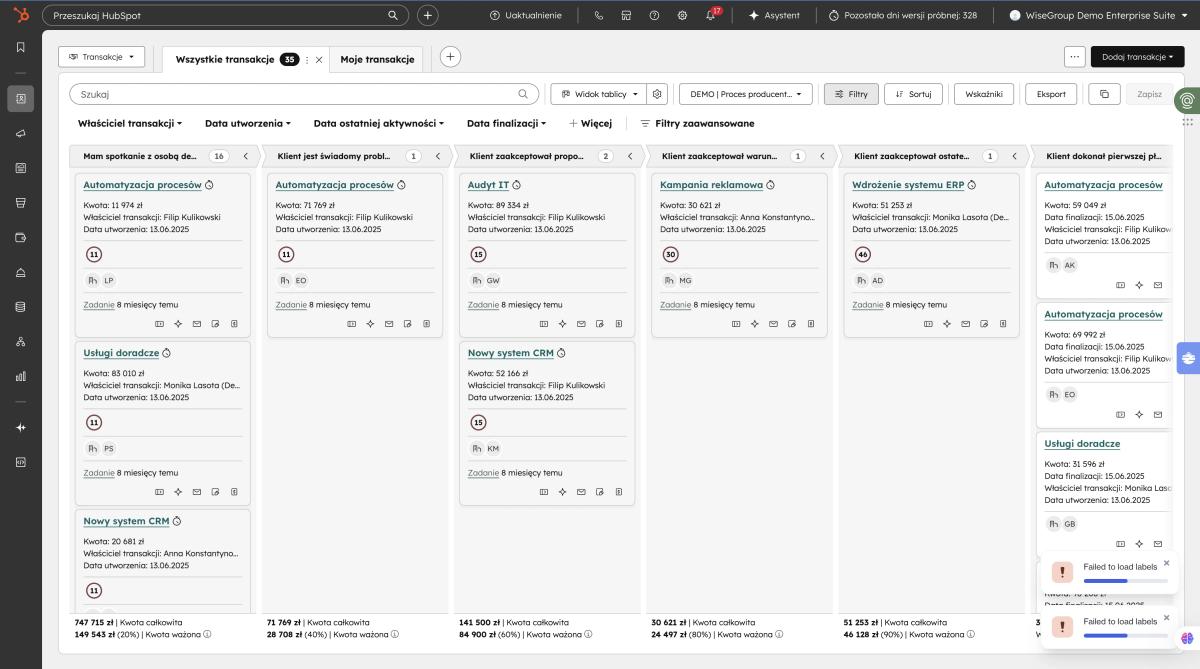The width and height of the screenshot is (1200, 669).
Task: Open the Development code sidebar icon
Action: [21, 462]
